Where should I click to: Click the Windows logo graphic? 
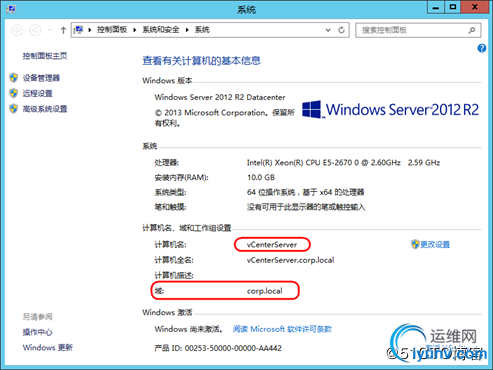(312, 109)
